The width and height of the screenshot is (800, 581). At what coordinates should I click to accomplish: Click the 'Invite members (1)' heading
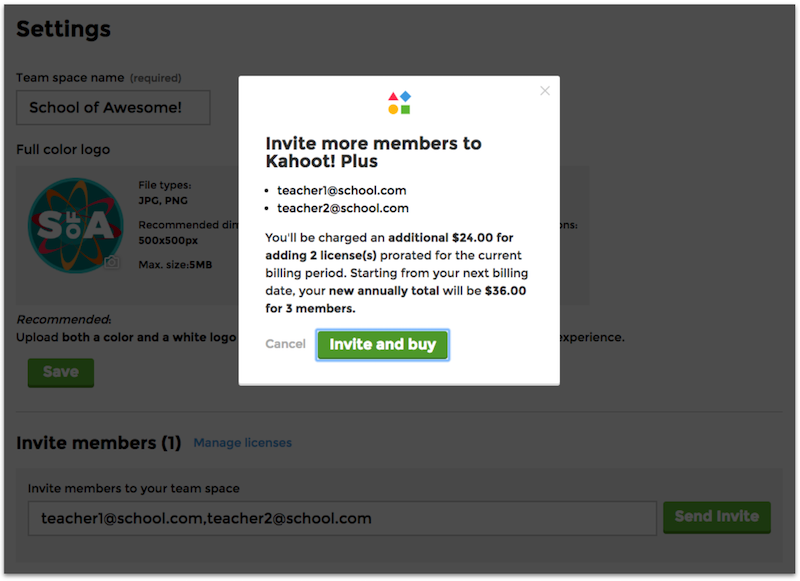pos(99,443)
